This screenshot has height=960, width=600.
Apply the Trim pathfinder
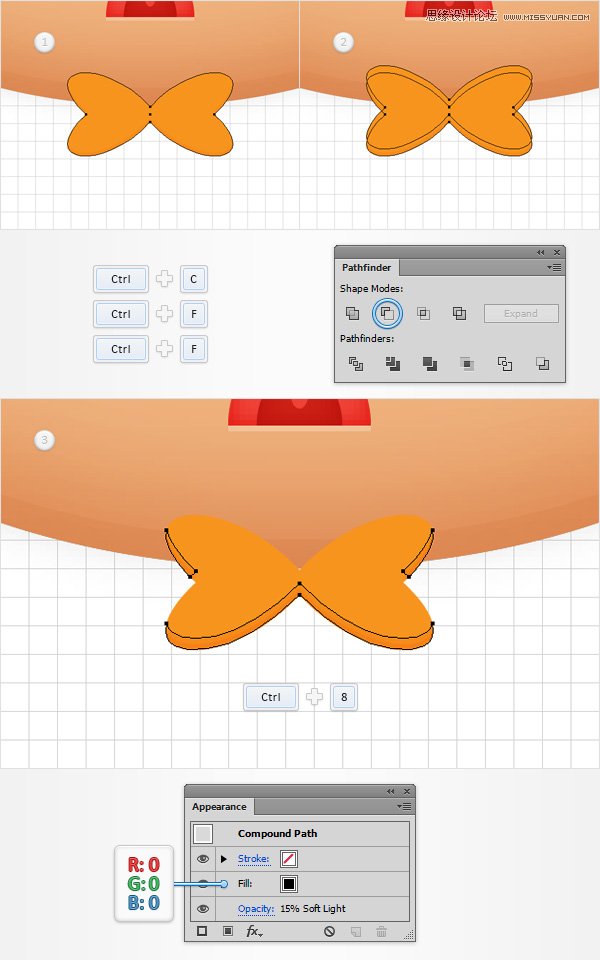[392, 364]
